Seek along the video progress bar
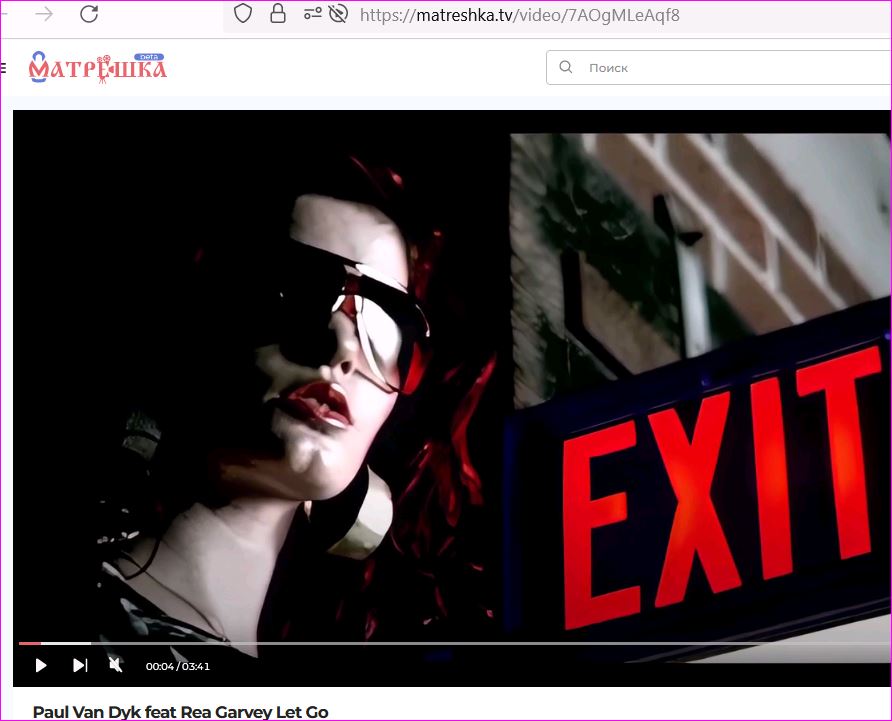This screenshot has width=892, height=721. coord(455,644)
